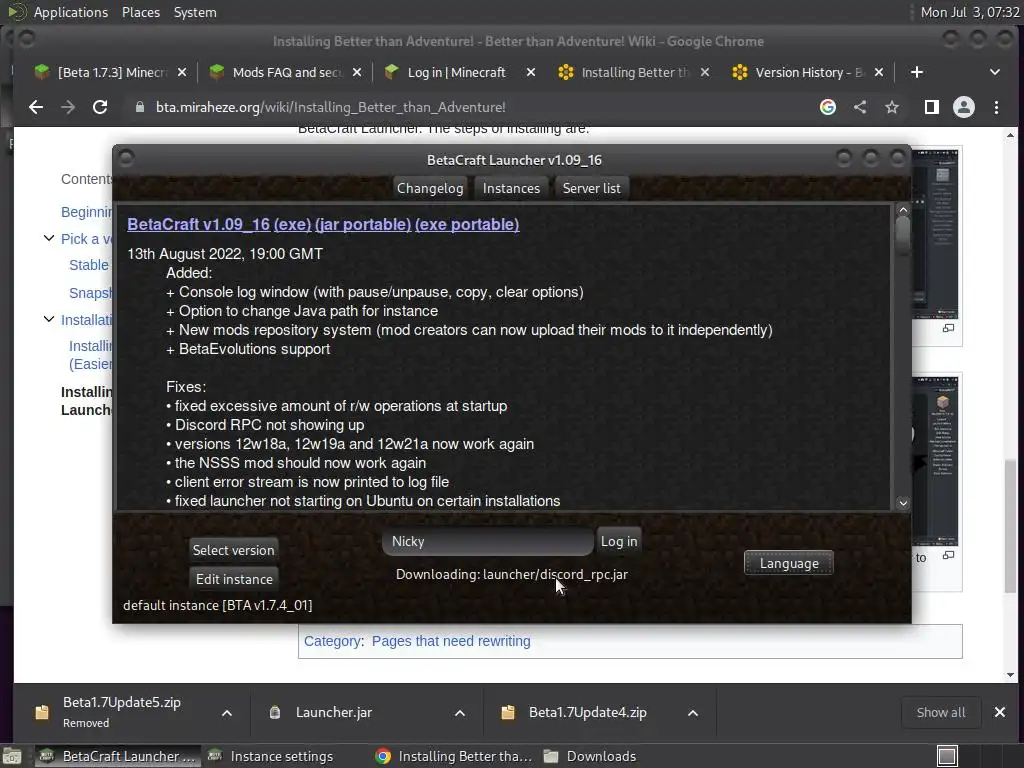Click Chrome address bar URL

[330, 107]
